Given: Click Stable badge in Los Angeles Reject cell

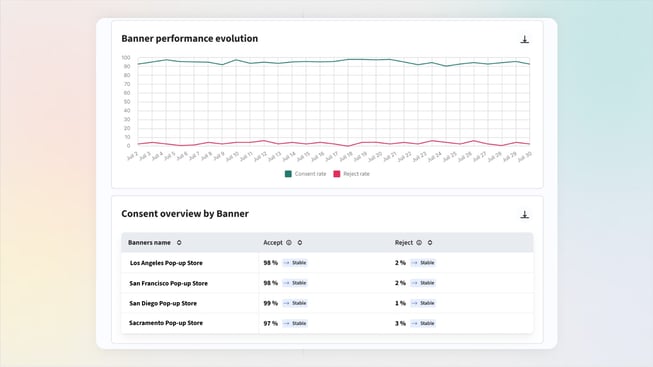Looking at the screenshot, I should click(x=423, y=263).
